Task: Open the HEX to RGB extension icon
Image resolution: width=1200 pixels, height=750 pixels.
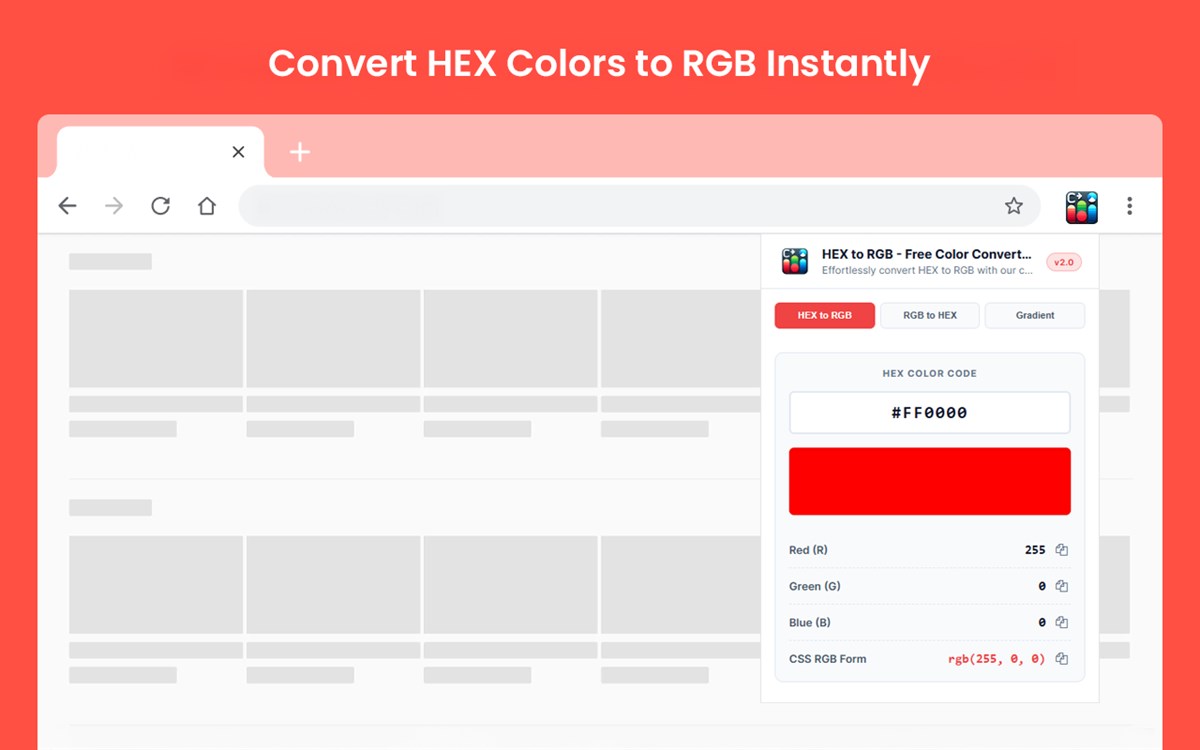Action: click(x=1082, y=207)
